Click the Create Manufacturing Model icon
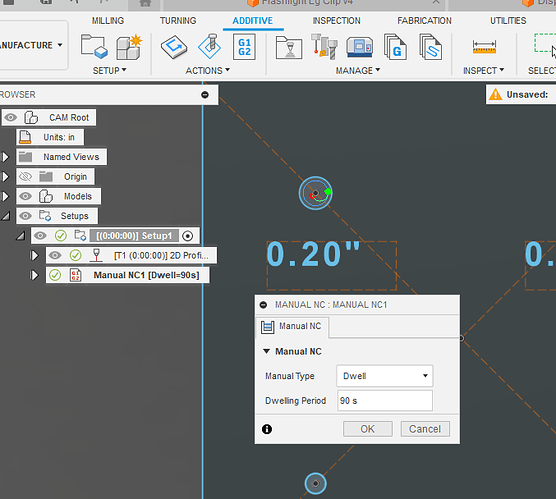This screenshot has height=499, width=556. [129, 46]
